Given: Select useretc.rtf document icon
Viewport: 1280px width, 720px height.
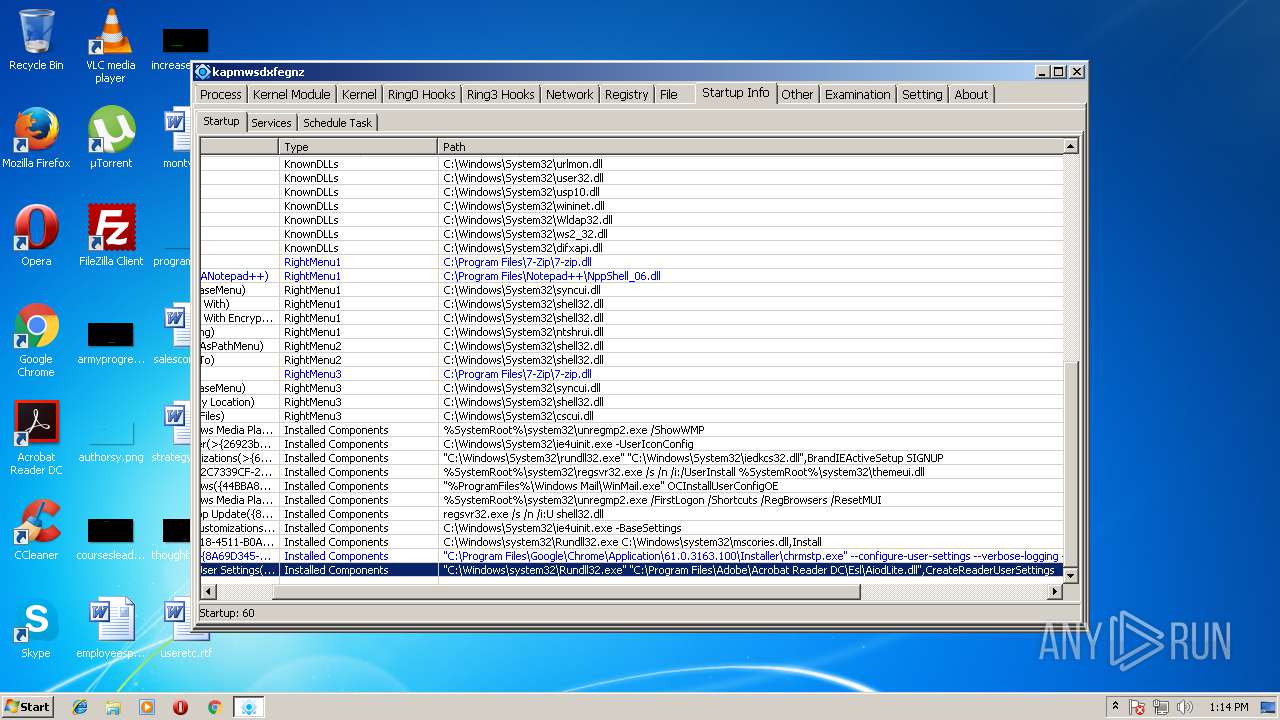Looking at the screenshot, I should [186, 628].
